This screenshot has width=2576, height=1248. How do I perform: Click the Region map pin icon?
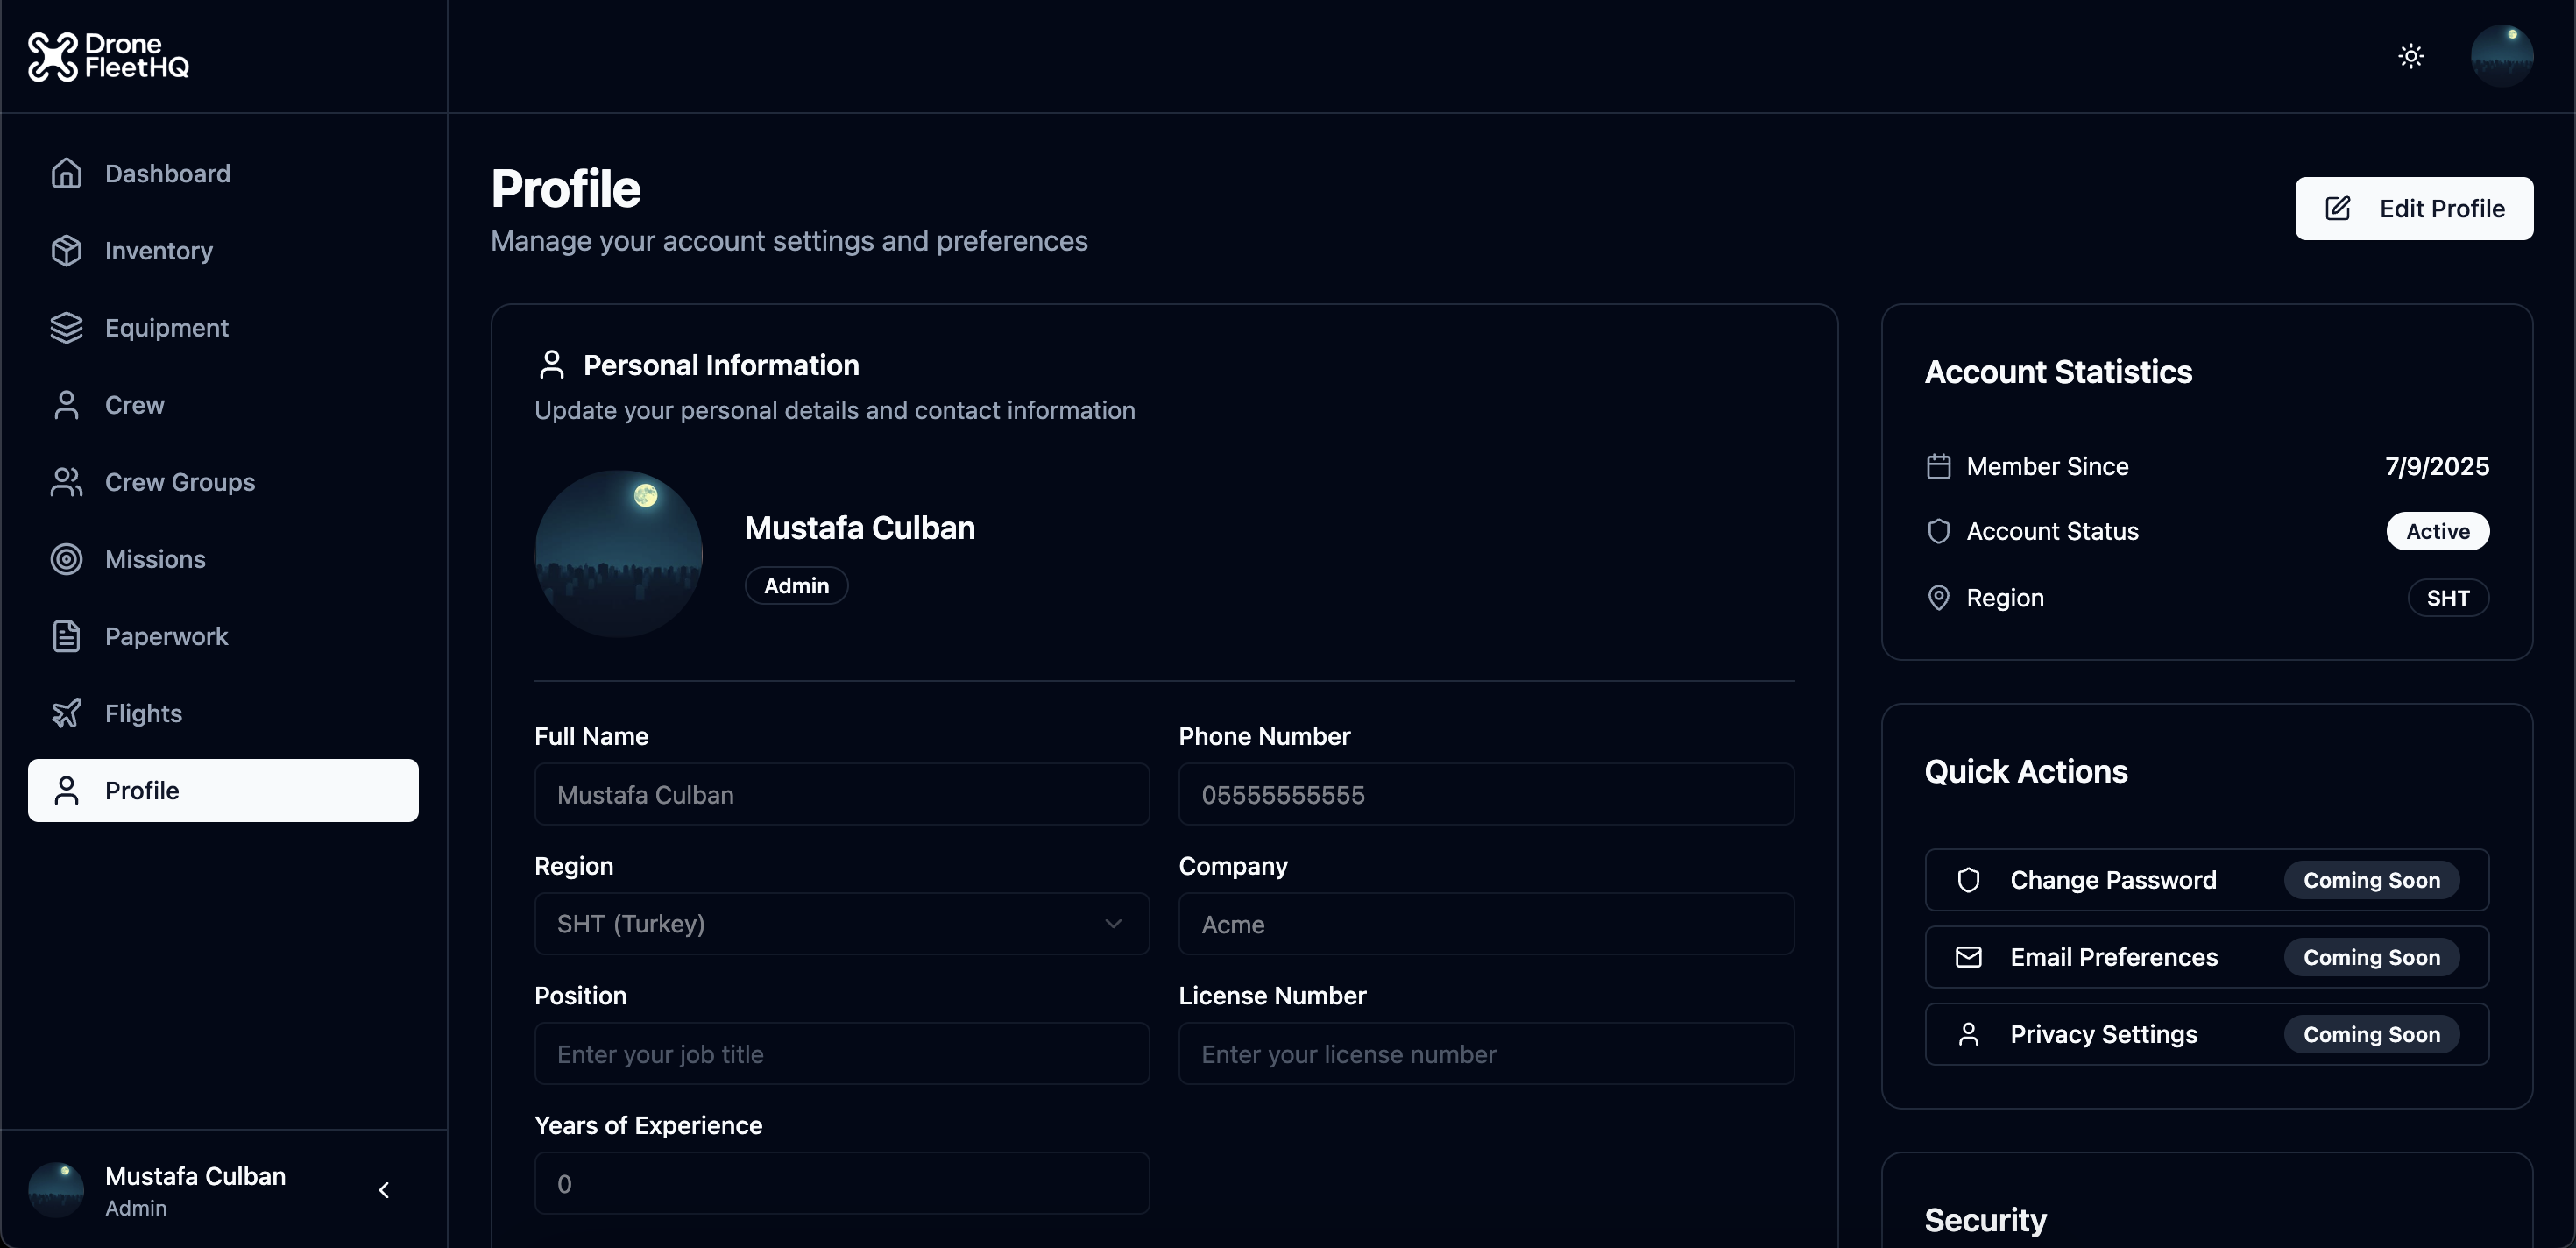(1938, 597)
